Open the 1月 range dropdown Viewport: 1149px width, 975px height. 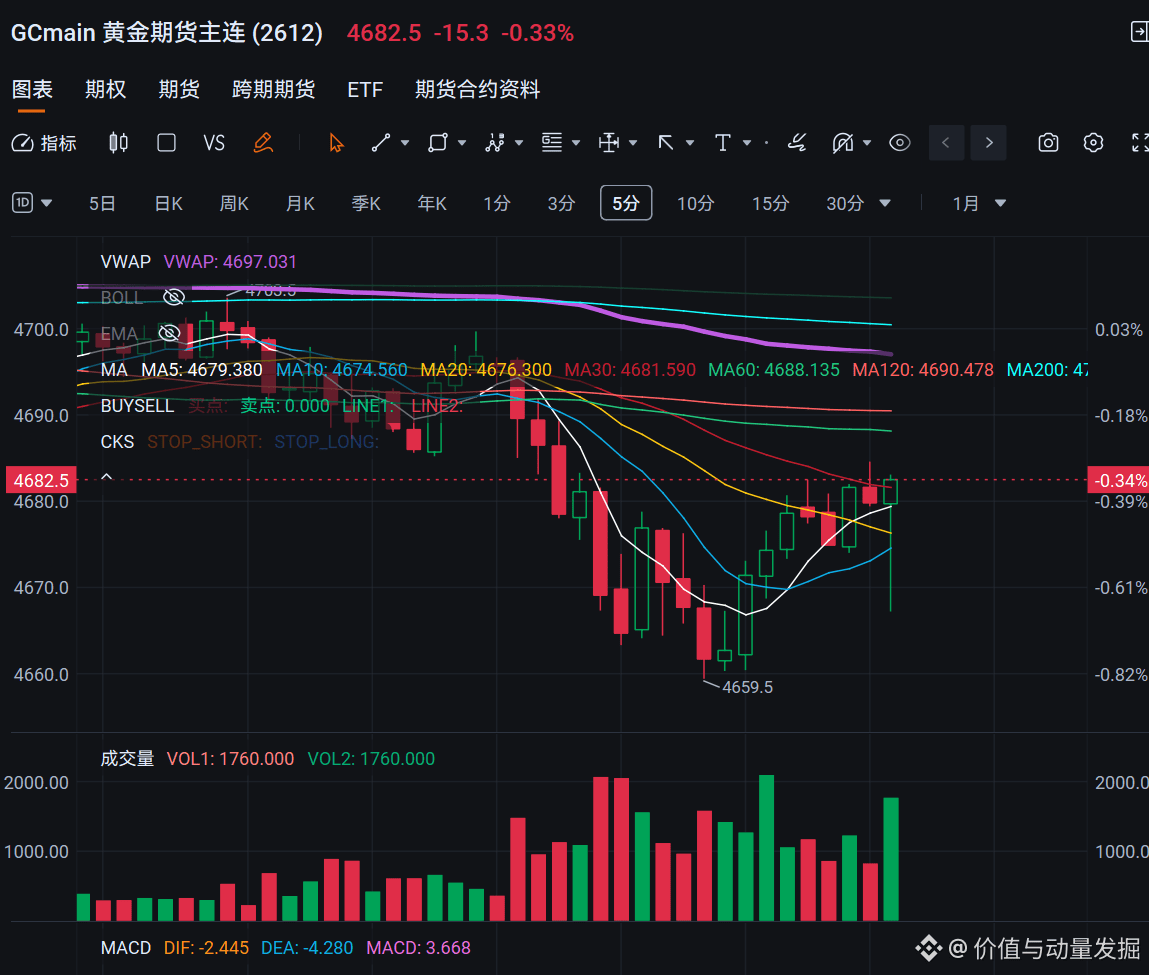pyautogui.click(x=979, y=204)
